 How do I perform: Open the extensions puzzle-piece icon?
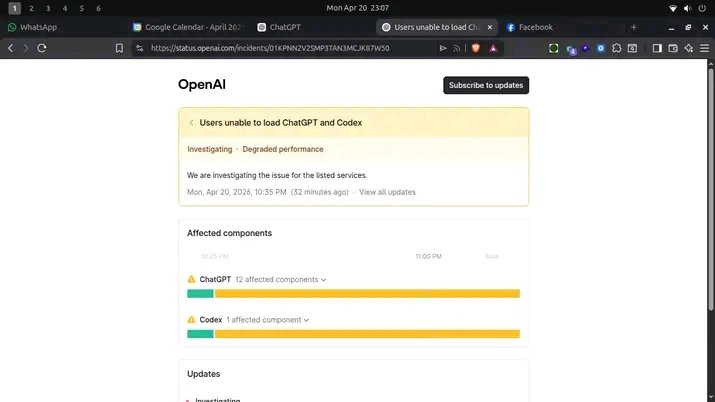coord(617,48)
